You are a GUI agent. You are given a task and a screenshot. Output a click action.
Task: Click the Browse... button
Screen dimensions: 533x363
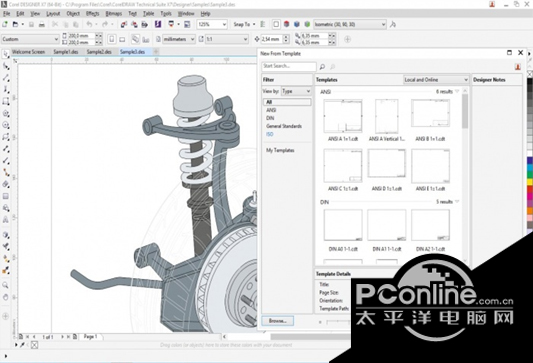[x=278, y=321]
